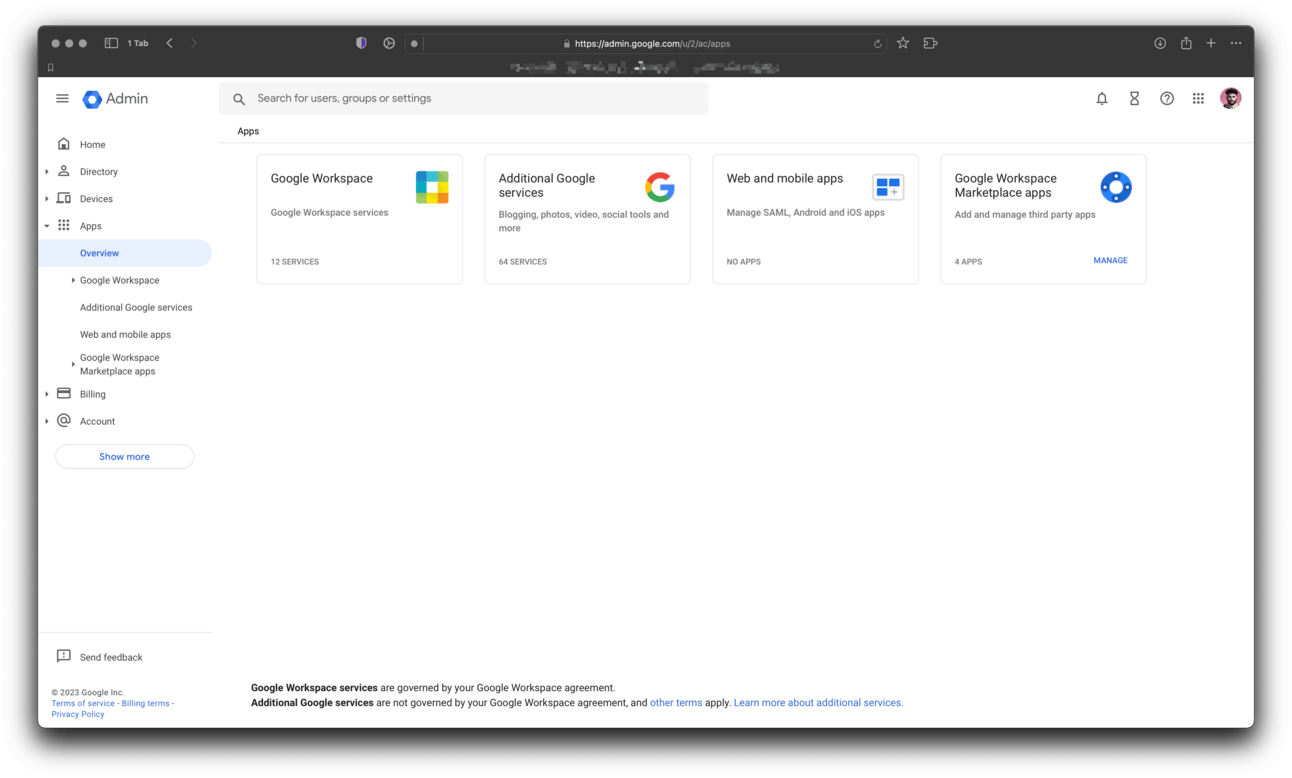This screenshot has width=1292, height=778.
Task: Click the Billing card icon
Action: pos(64,393)
